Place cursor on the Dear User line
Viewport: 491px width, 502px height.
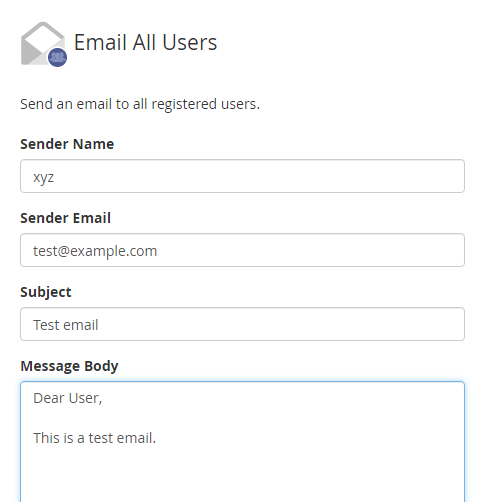click(x=68, y=398)
